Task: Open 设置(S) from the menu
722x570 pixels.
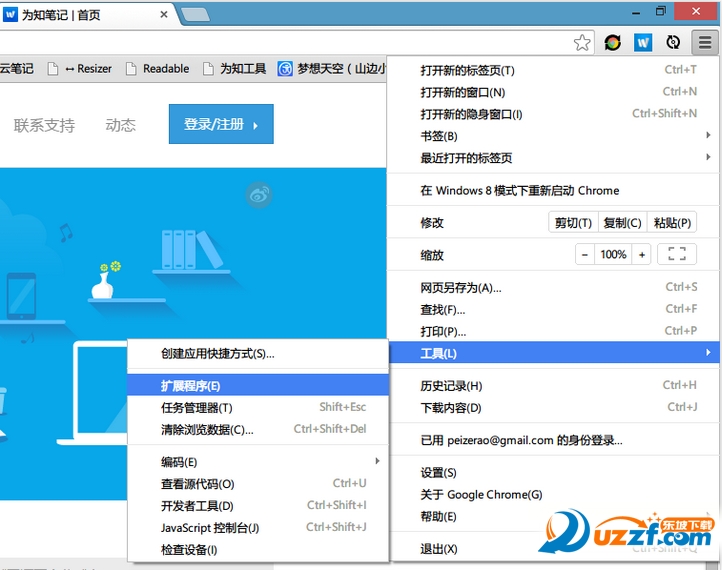Action: tap(553, 473)
